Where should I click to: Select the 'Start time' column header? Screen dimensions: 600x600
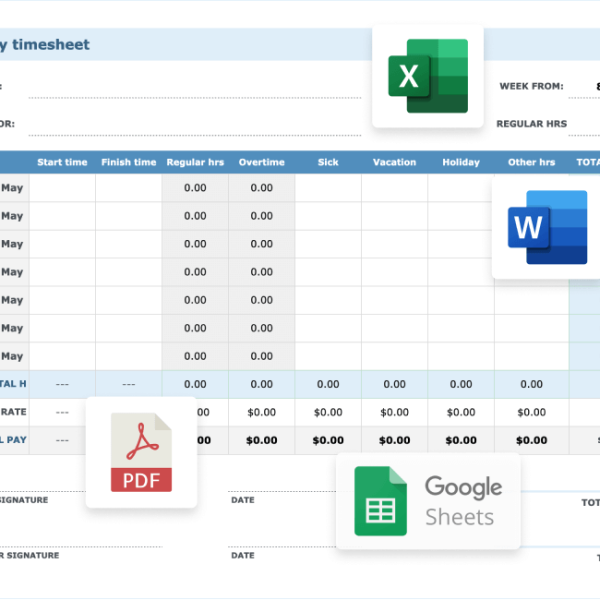[62, 162]
